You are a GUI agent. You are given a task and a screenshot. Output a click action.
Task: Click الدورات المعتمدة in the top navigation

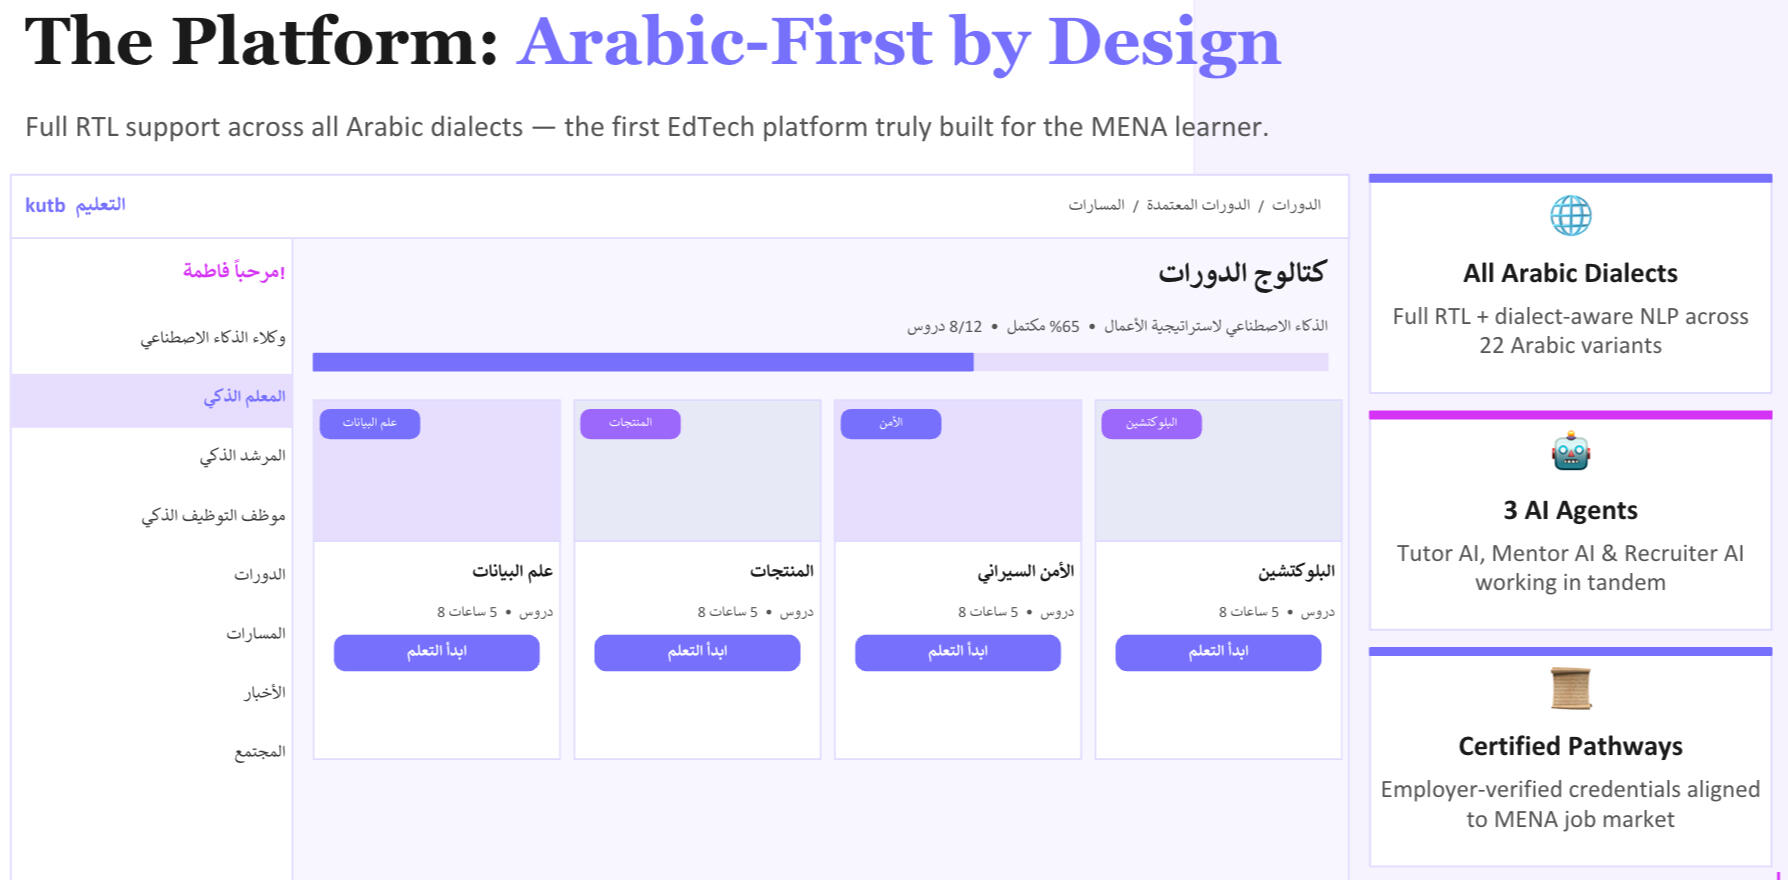1198,205
